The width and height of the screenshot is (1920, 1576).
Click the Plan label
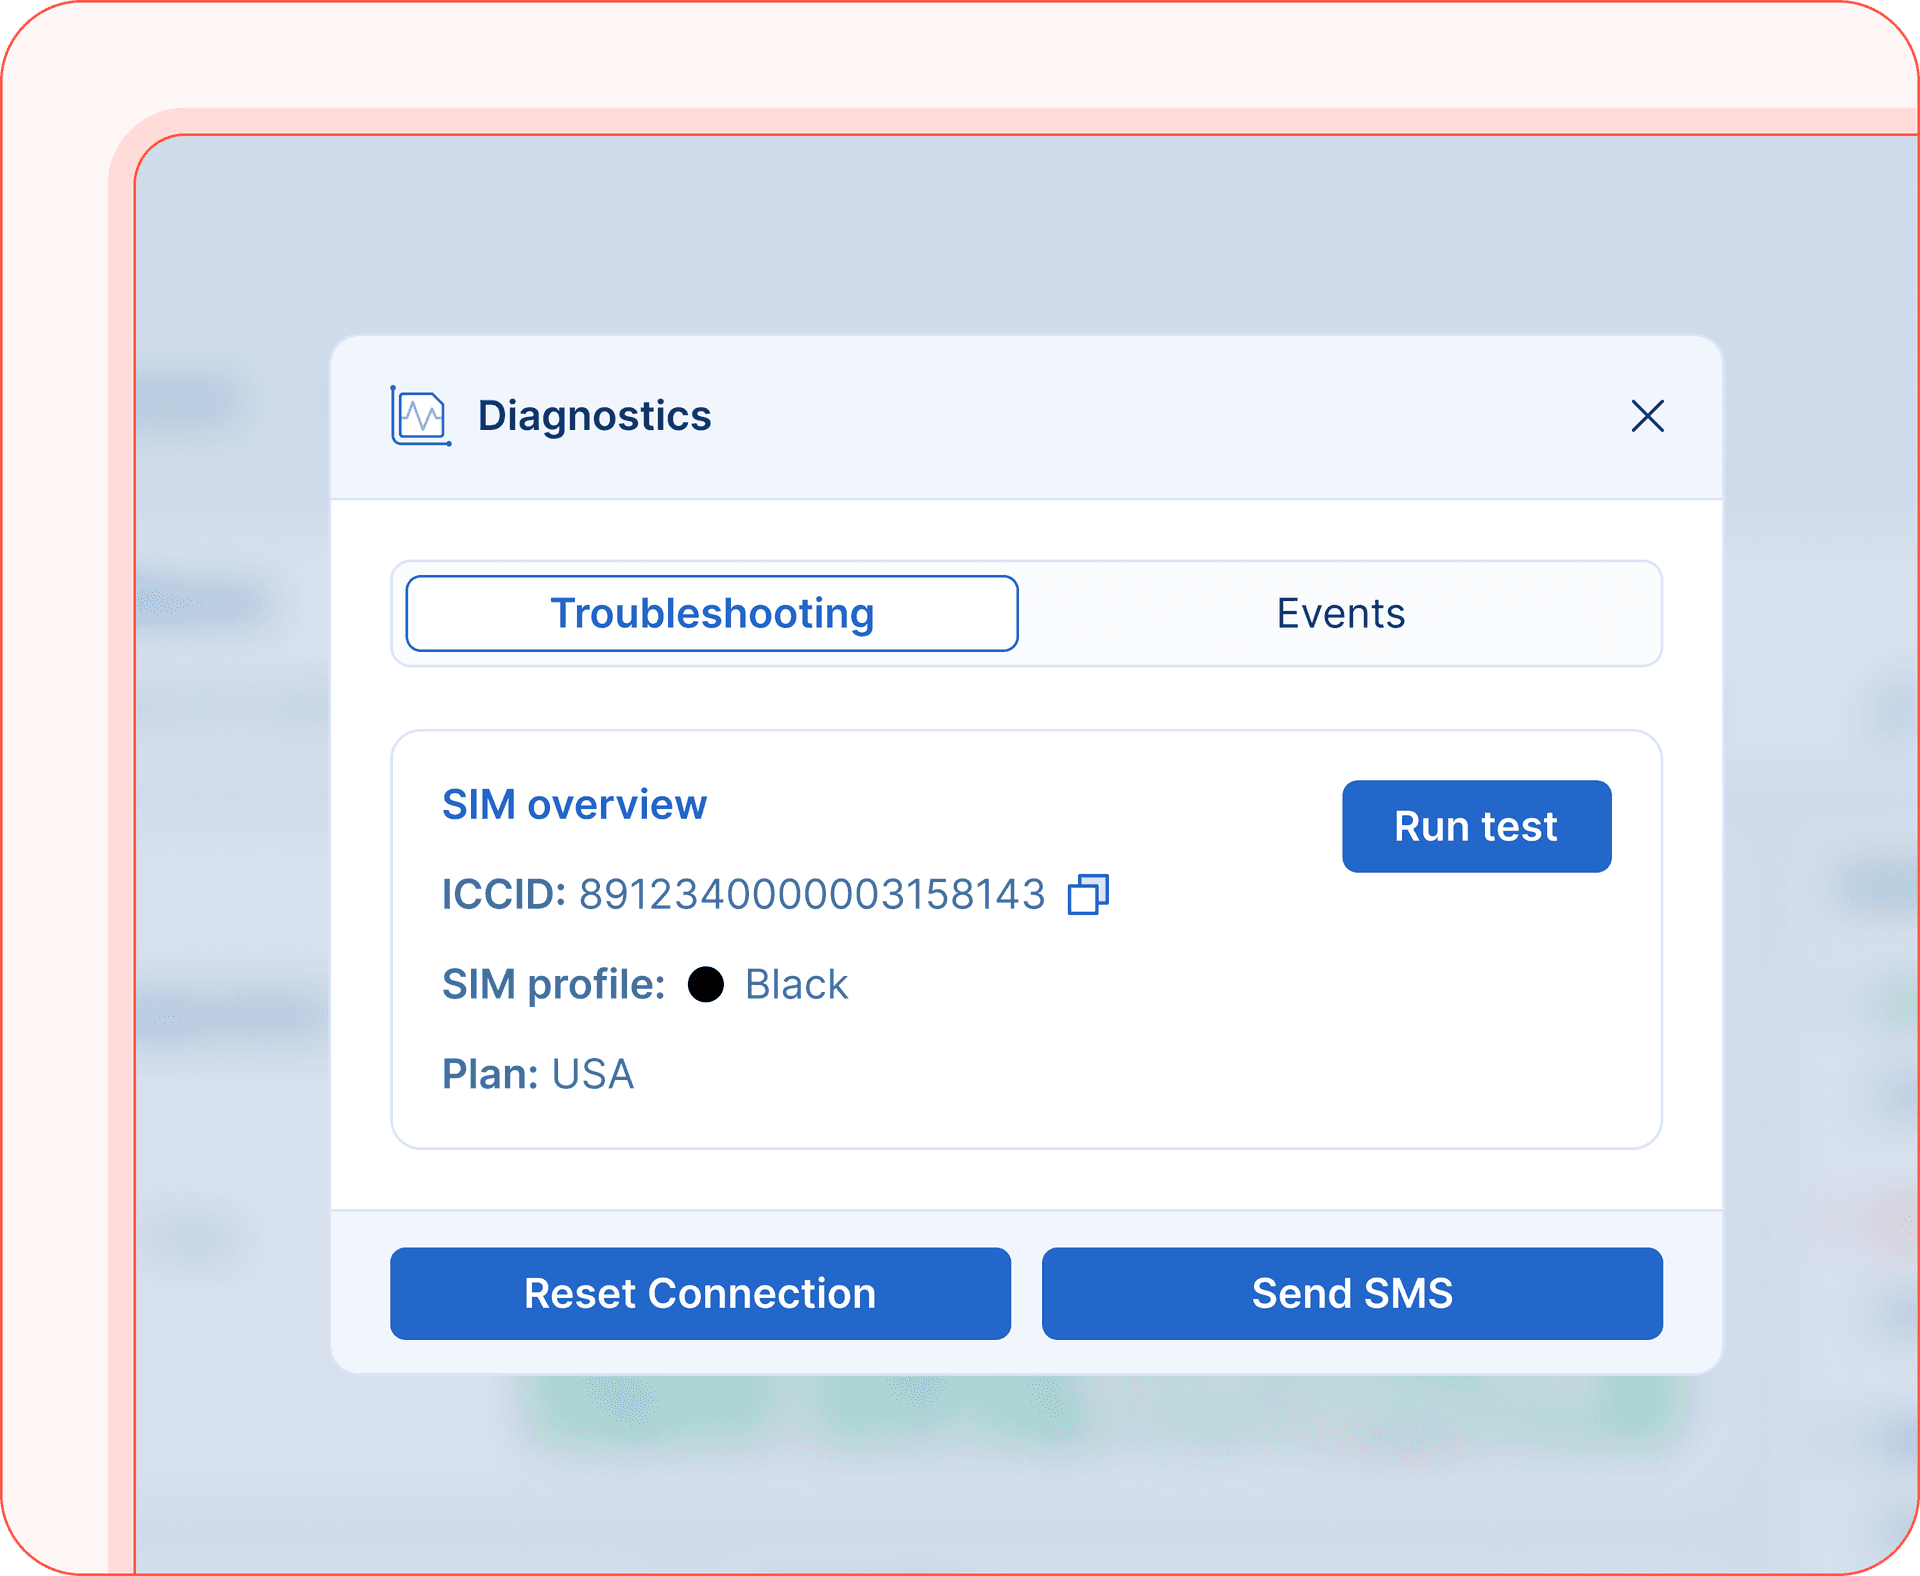point(488,1074)
